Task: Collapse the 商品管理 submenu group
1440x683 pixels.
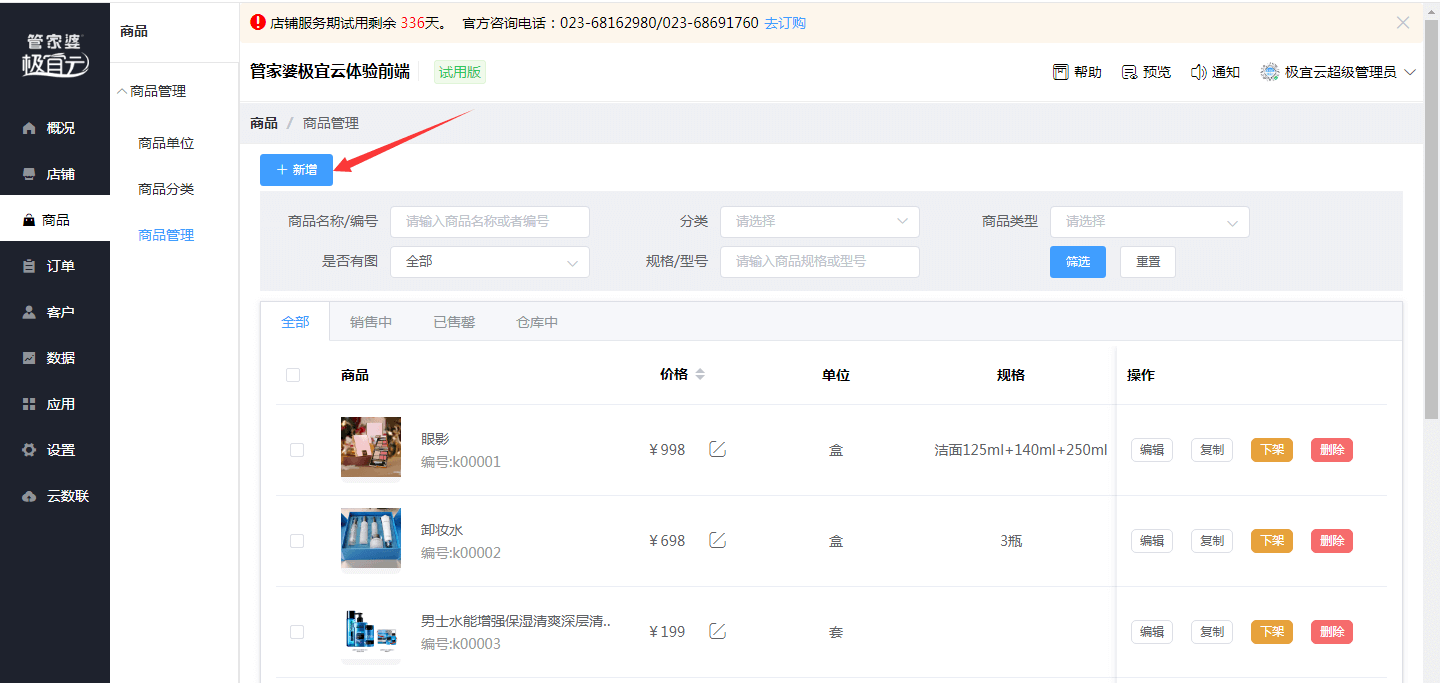Action: point(152,91)
